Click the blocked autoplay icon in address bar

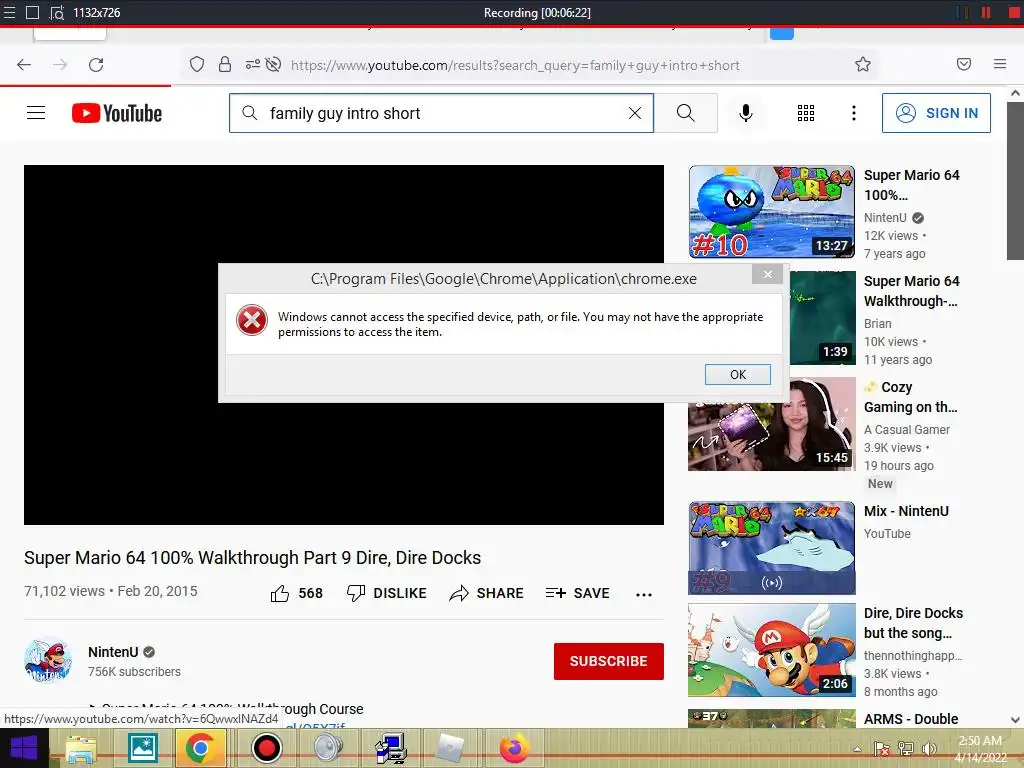(274, 64)
